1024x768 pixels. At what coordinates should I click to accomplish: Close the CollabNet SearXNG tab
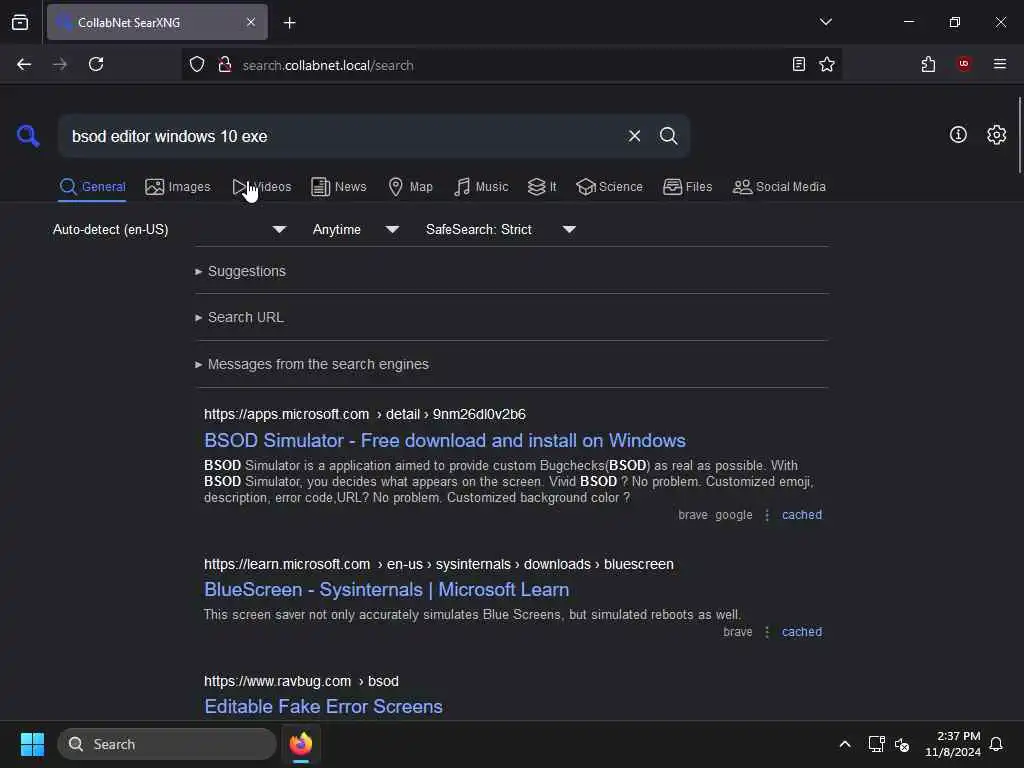pyautogui.click(x=251, y=22)
